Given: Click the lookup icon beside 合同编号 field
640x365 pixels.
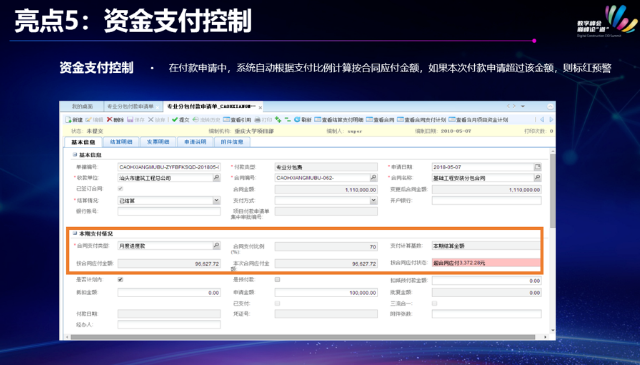Looking at the screenshot, I should (x=373, y=178).
